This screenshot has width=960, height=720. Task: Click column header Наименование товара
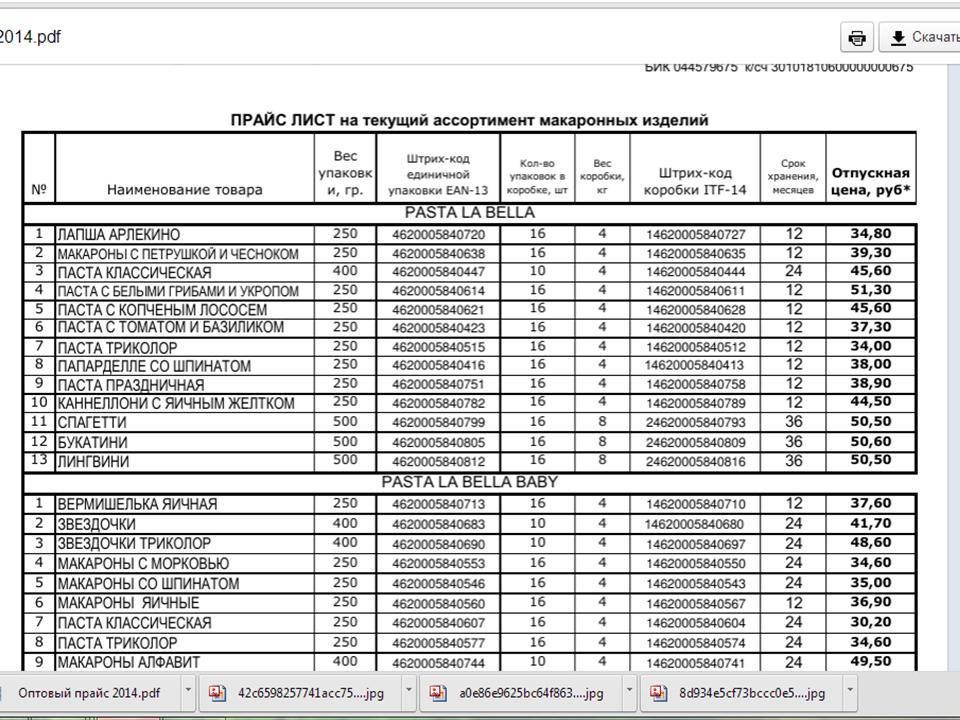tap(184, 190)
